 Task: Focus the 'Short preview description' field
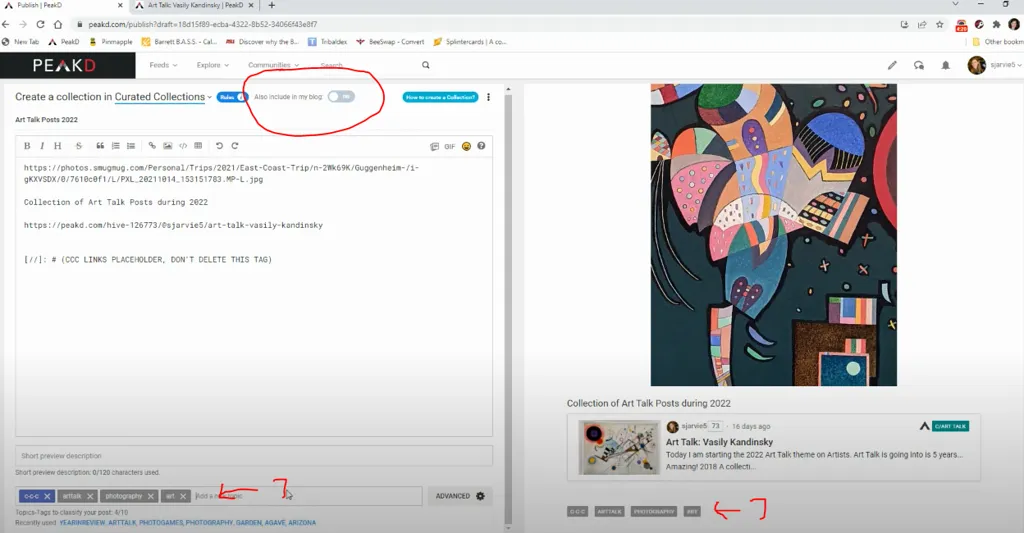(253, 456)
